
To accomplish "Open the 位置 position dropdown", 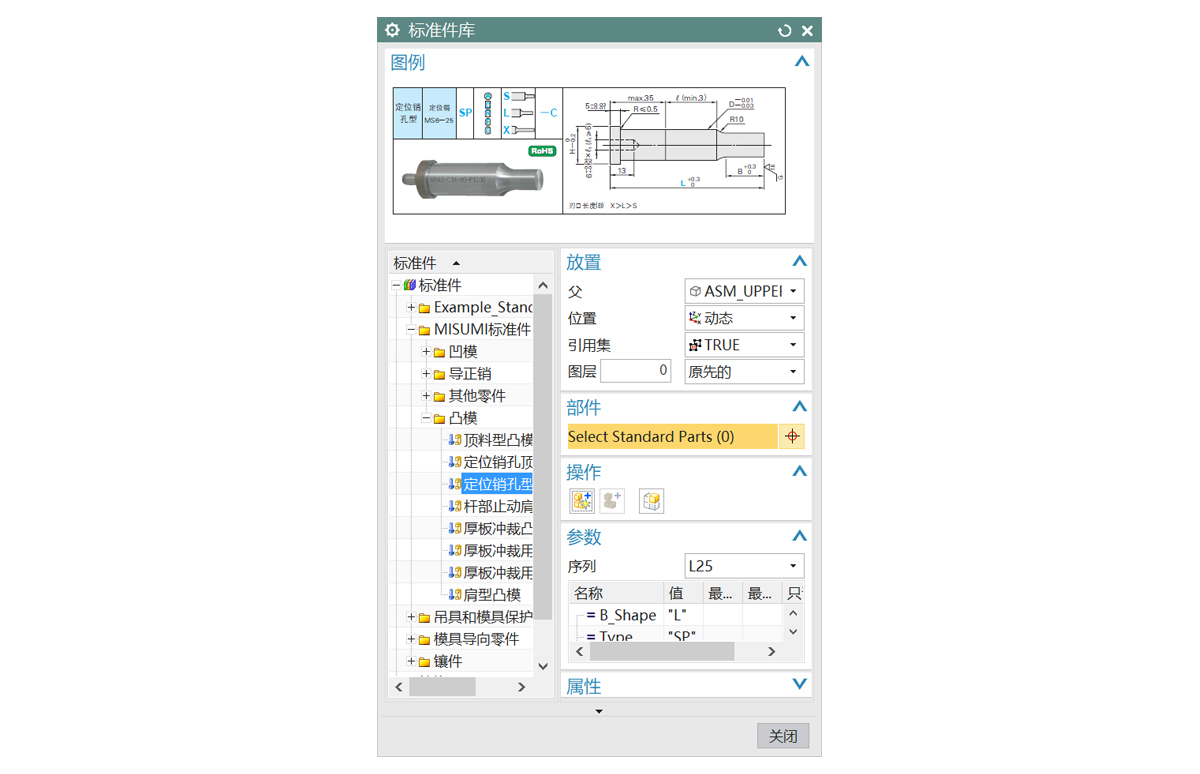I will (x=744, y=318).
